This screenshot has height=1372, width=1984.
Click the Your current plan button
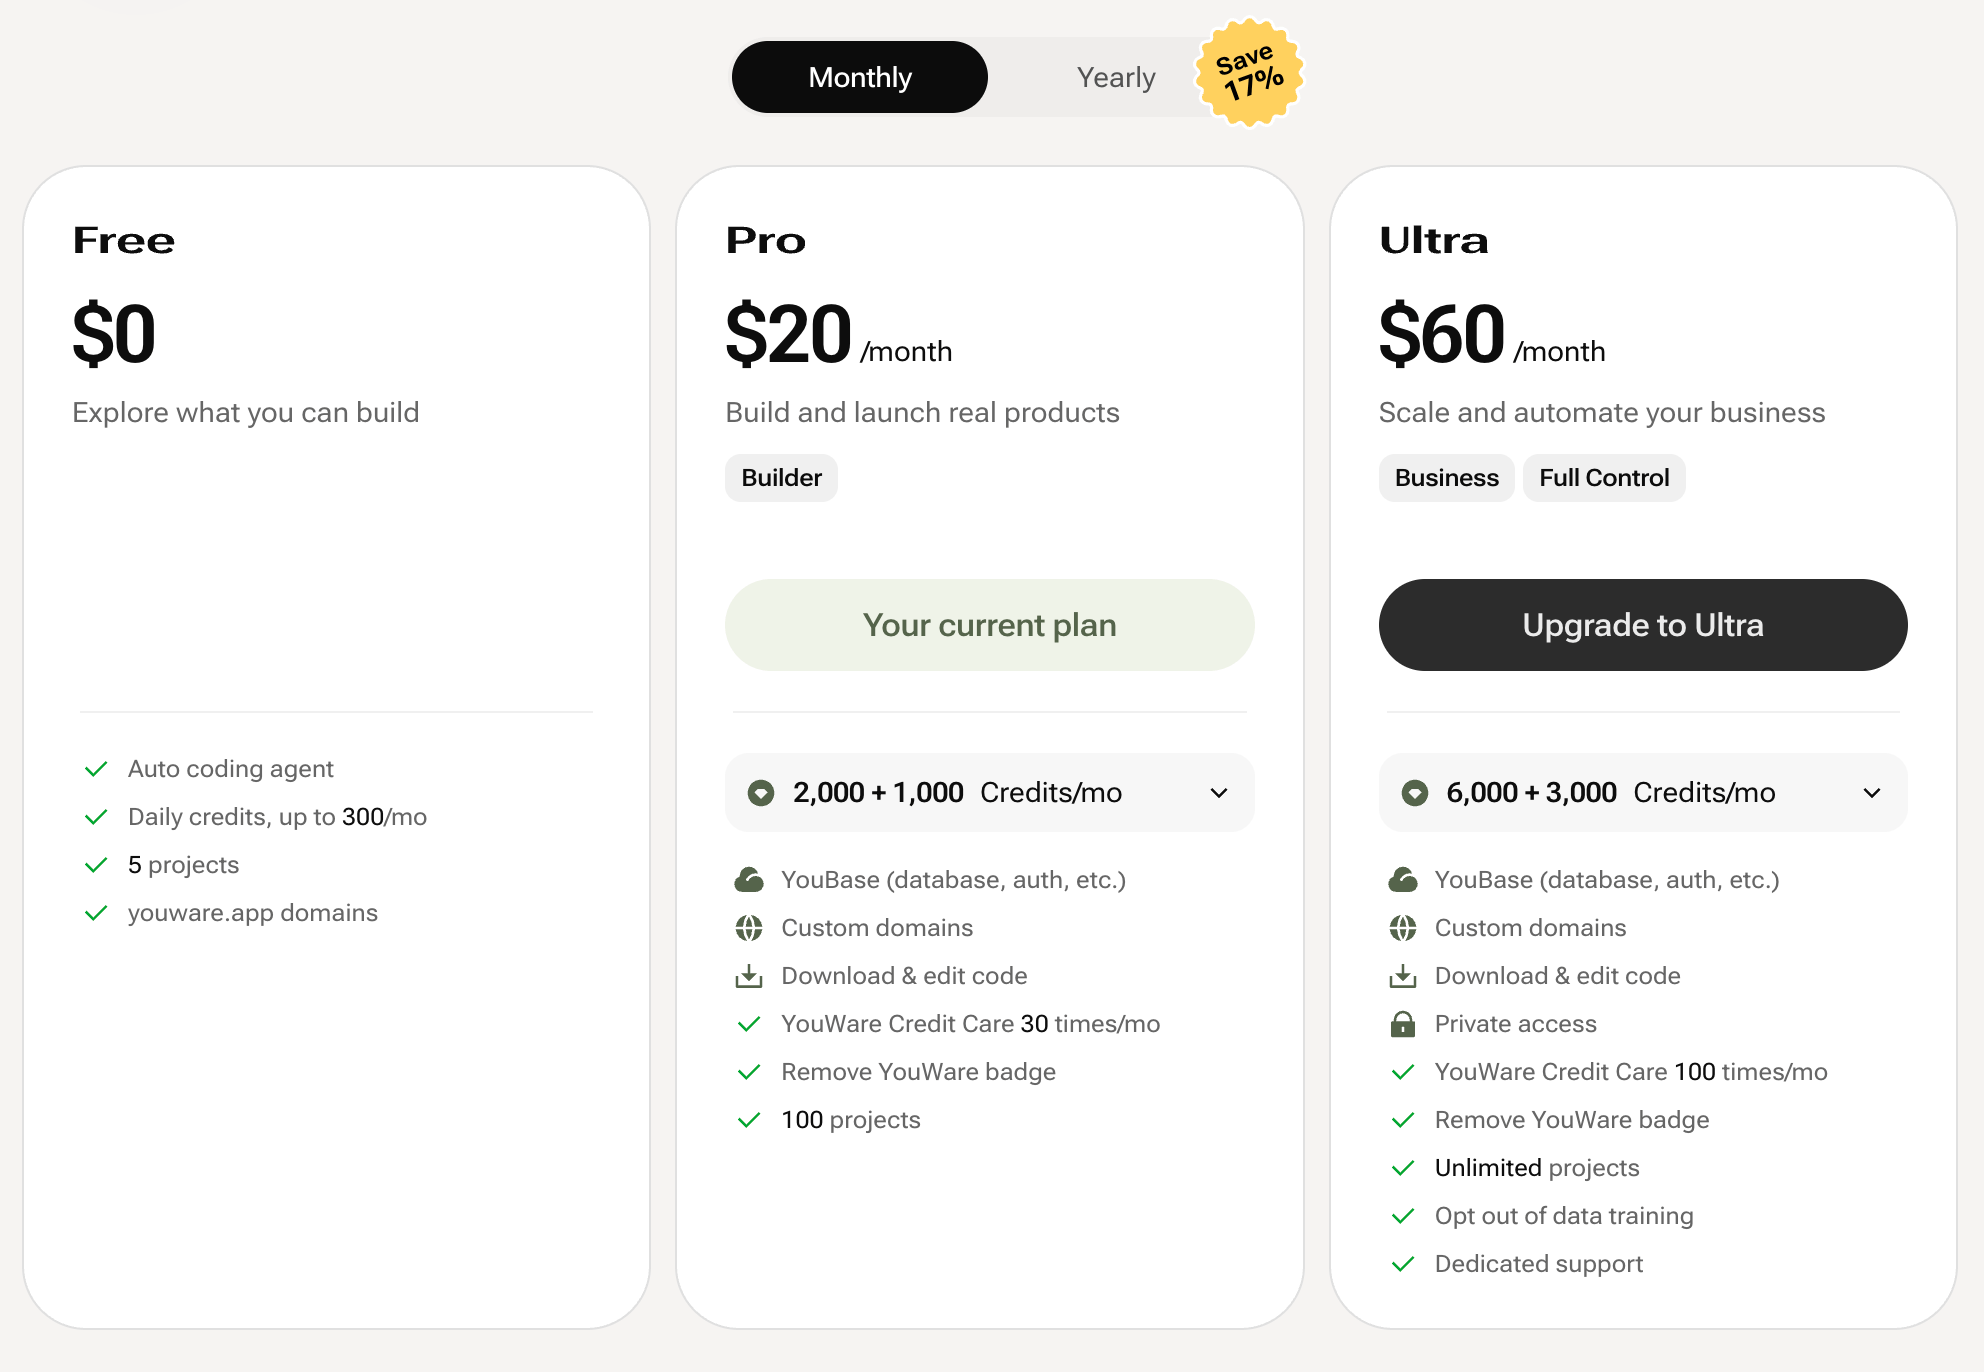[x=989, y=625]
